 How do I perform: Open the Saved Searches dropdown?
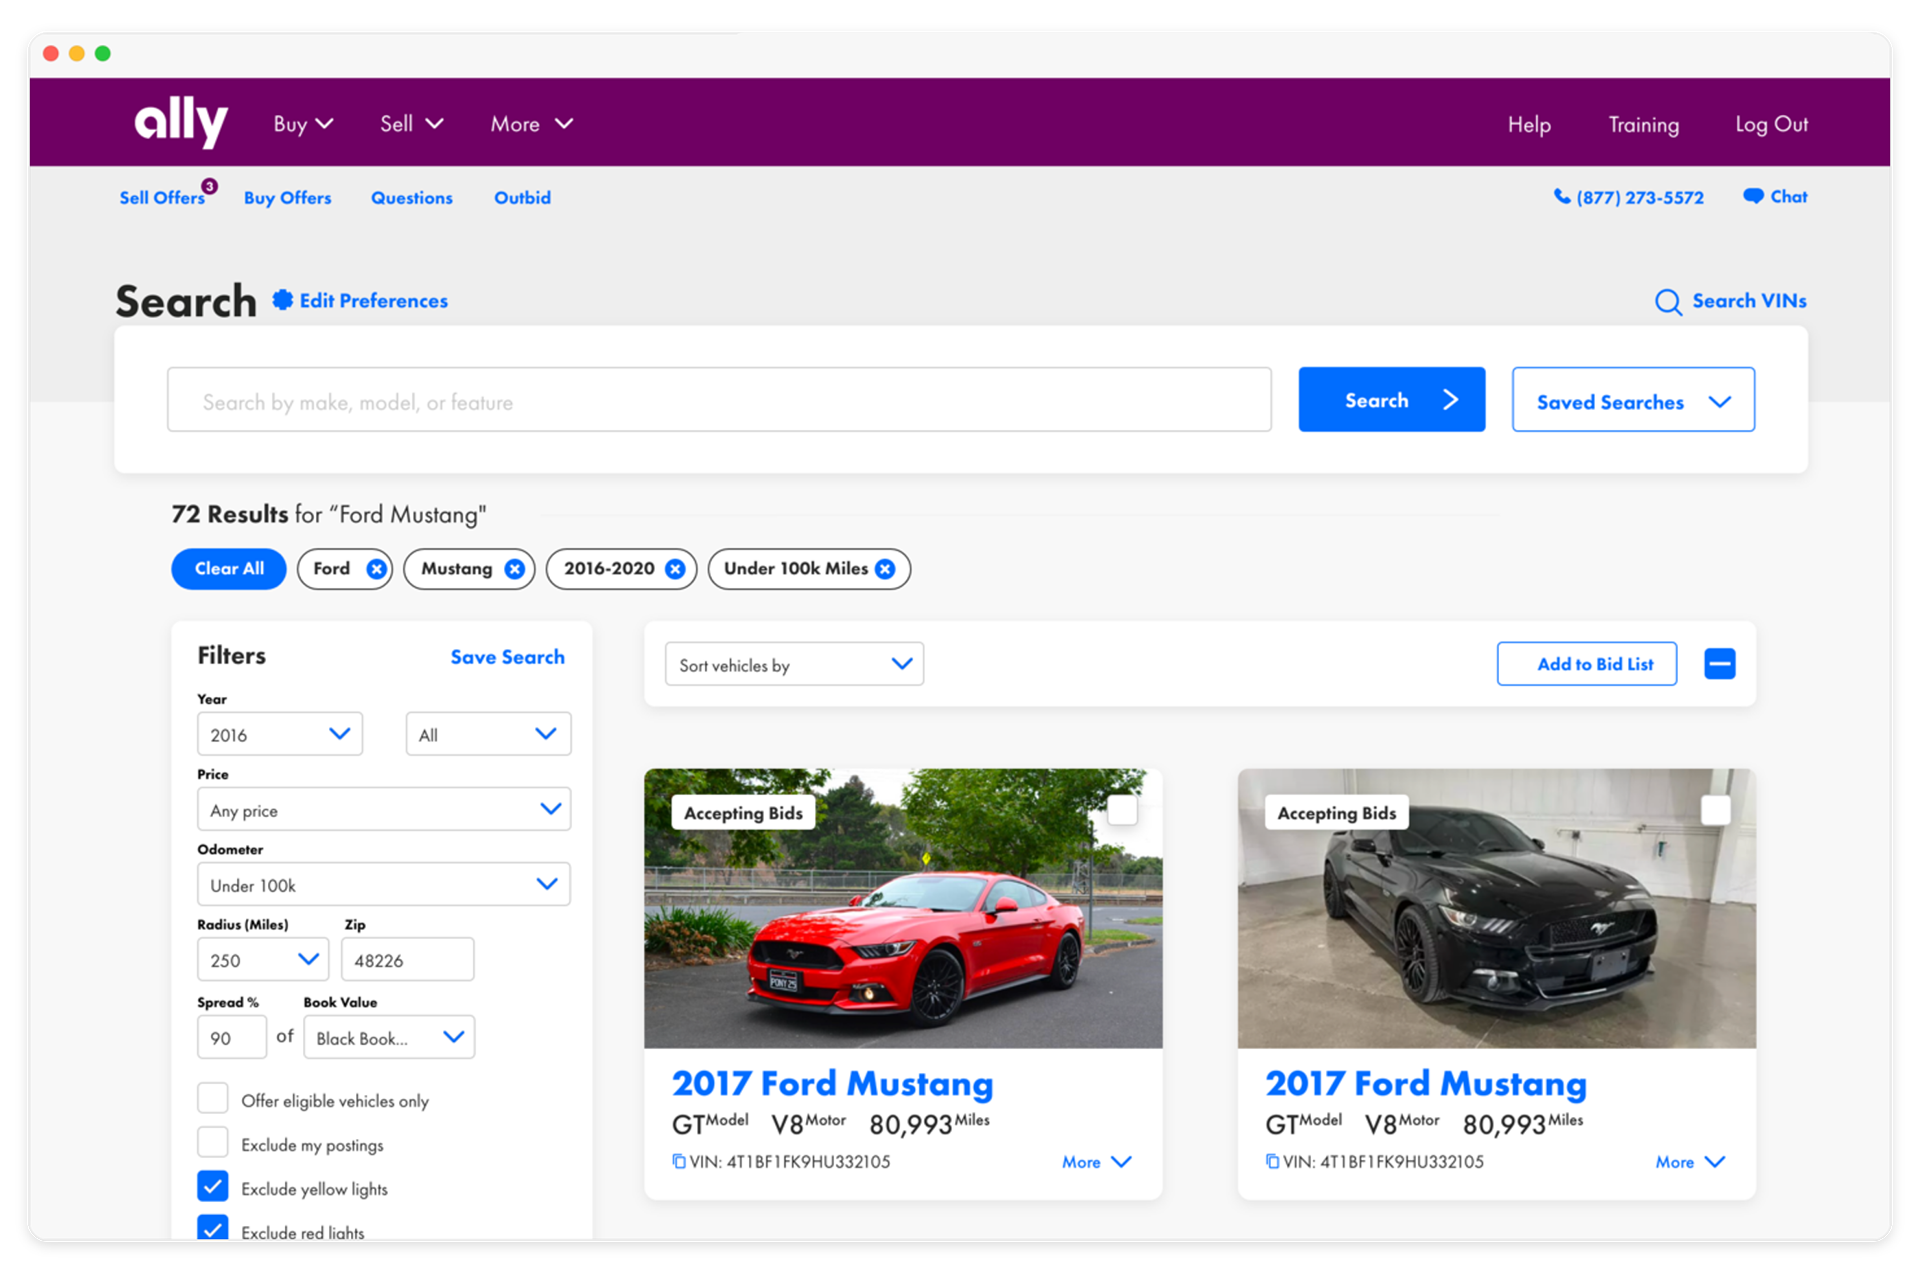(1633, 400)
